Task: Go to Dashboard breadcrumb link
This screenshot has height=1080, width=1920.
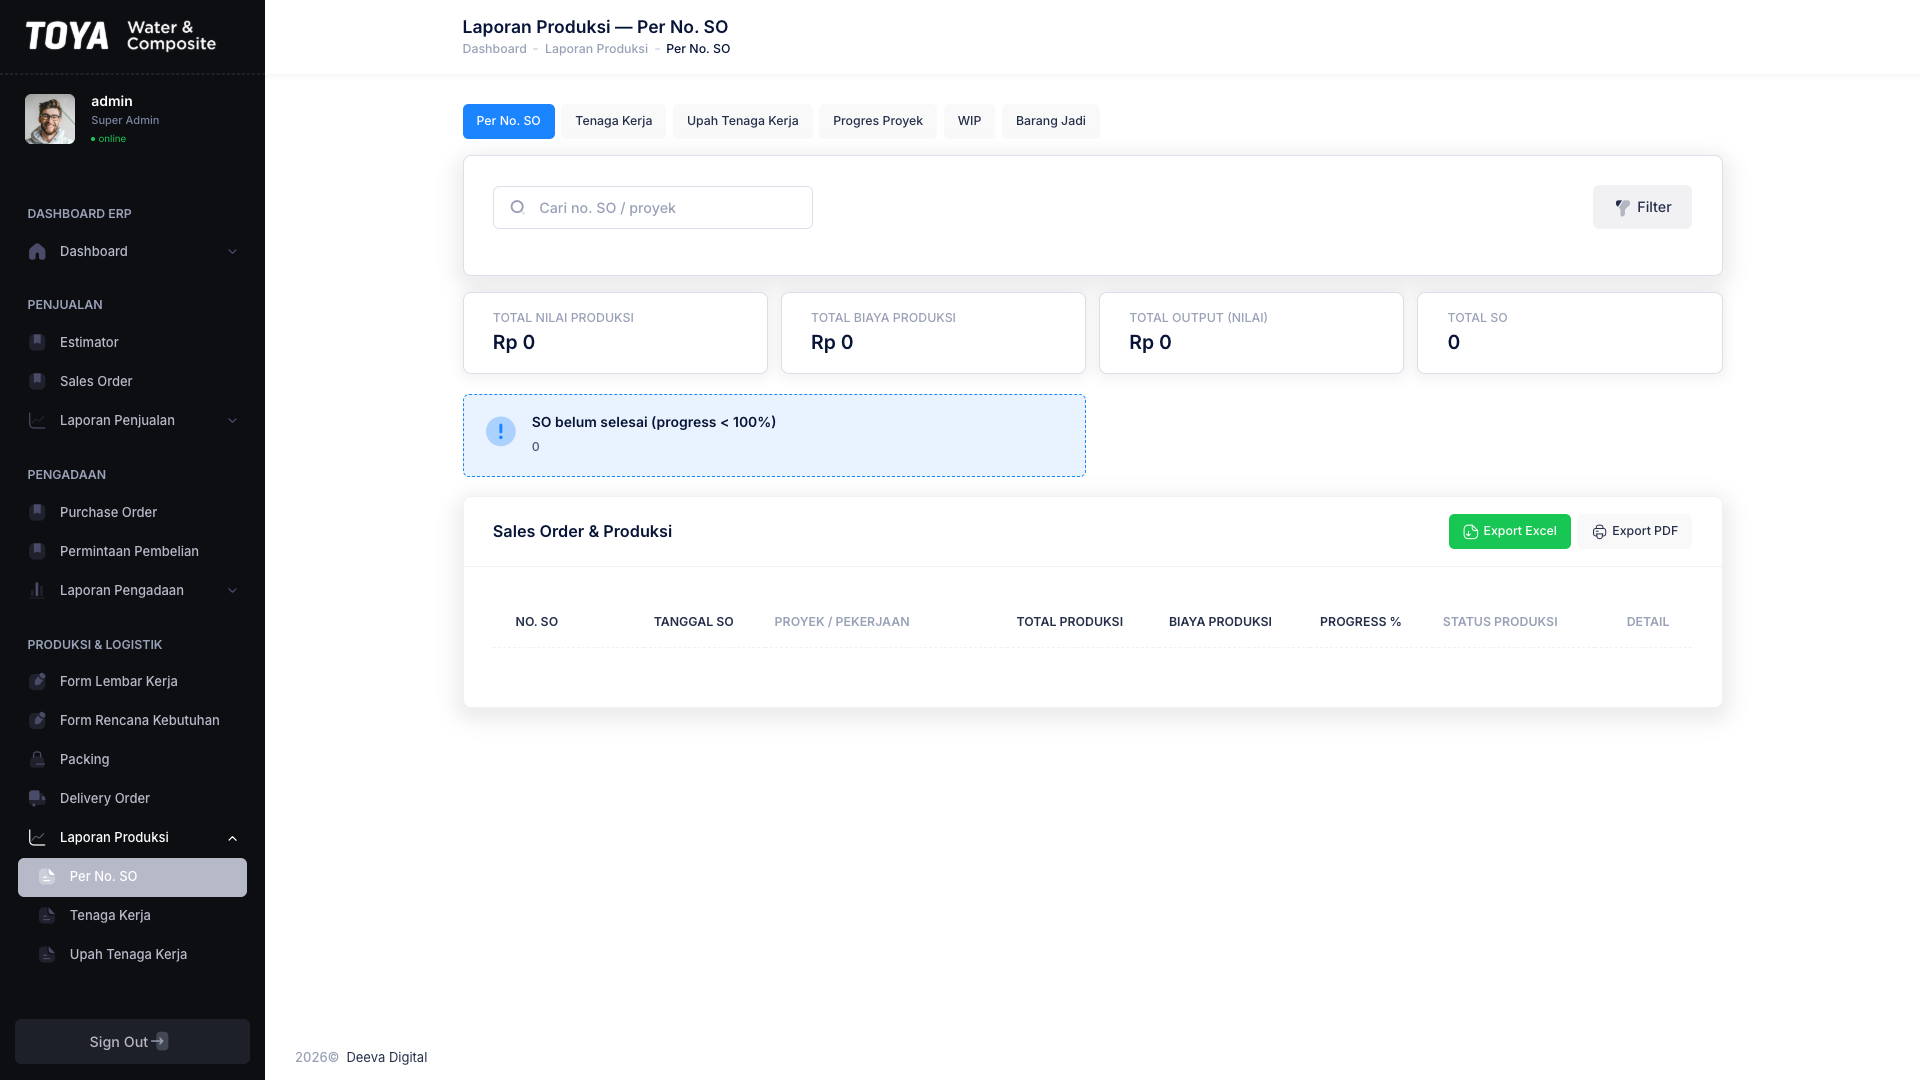Action: tap(494, 49)
